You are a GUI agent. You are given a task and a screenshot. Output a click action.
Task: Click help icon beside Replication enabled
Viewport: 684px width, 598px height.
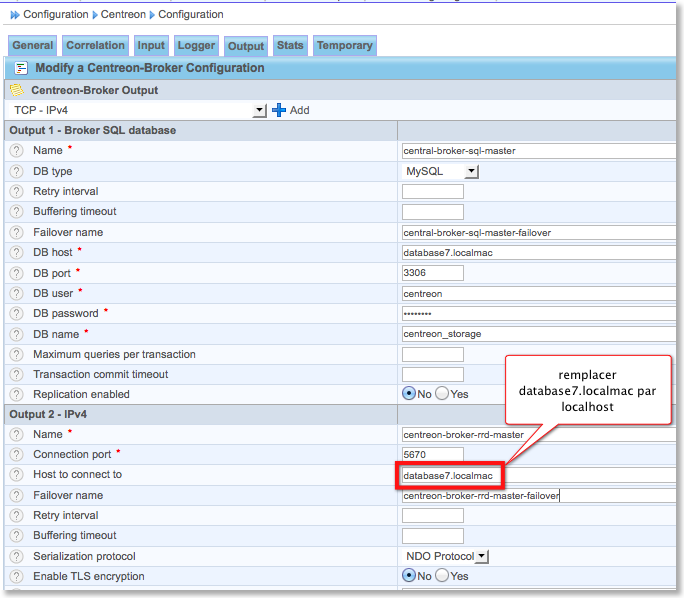[16, 394]
